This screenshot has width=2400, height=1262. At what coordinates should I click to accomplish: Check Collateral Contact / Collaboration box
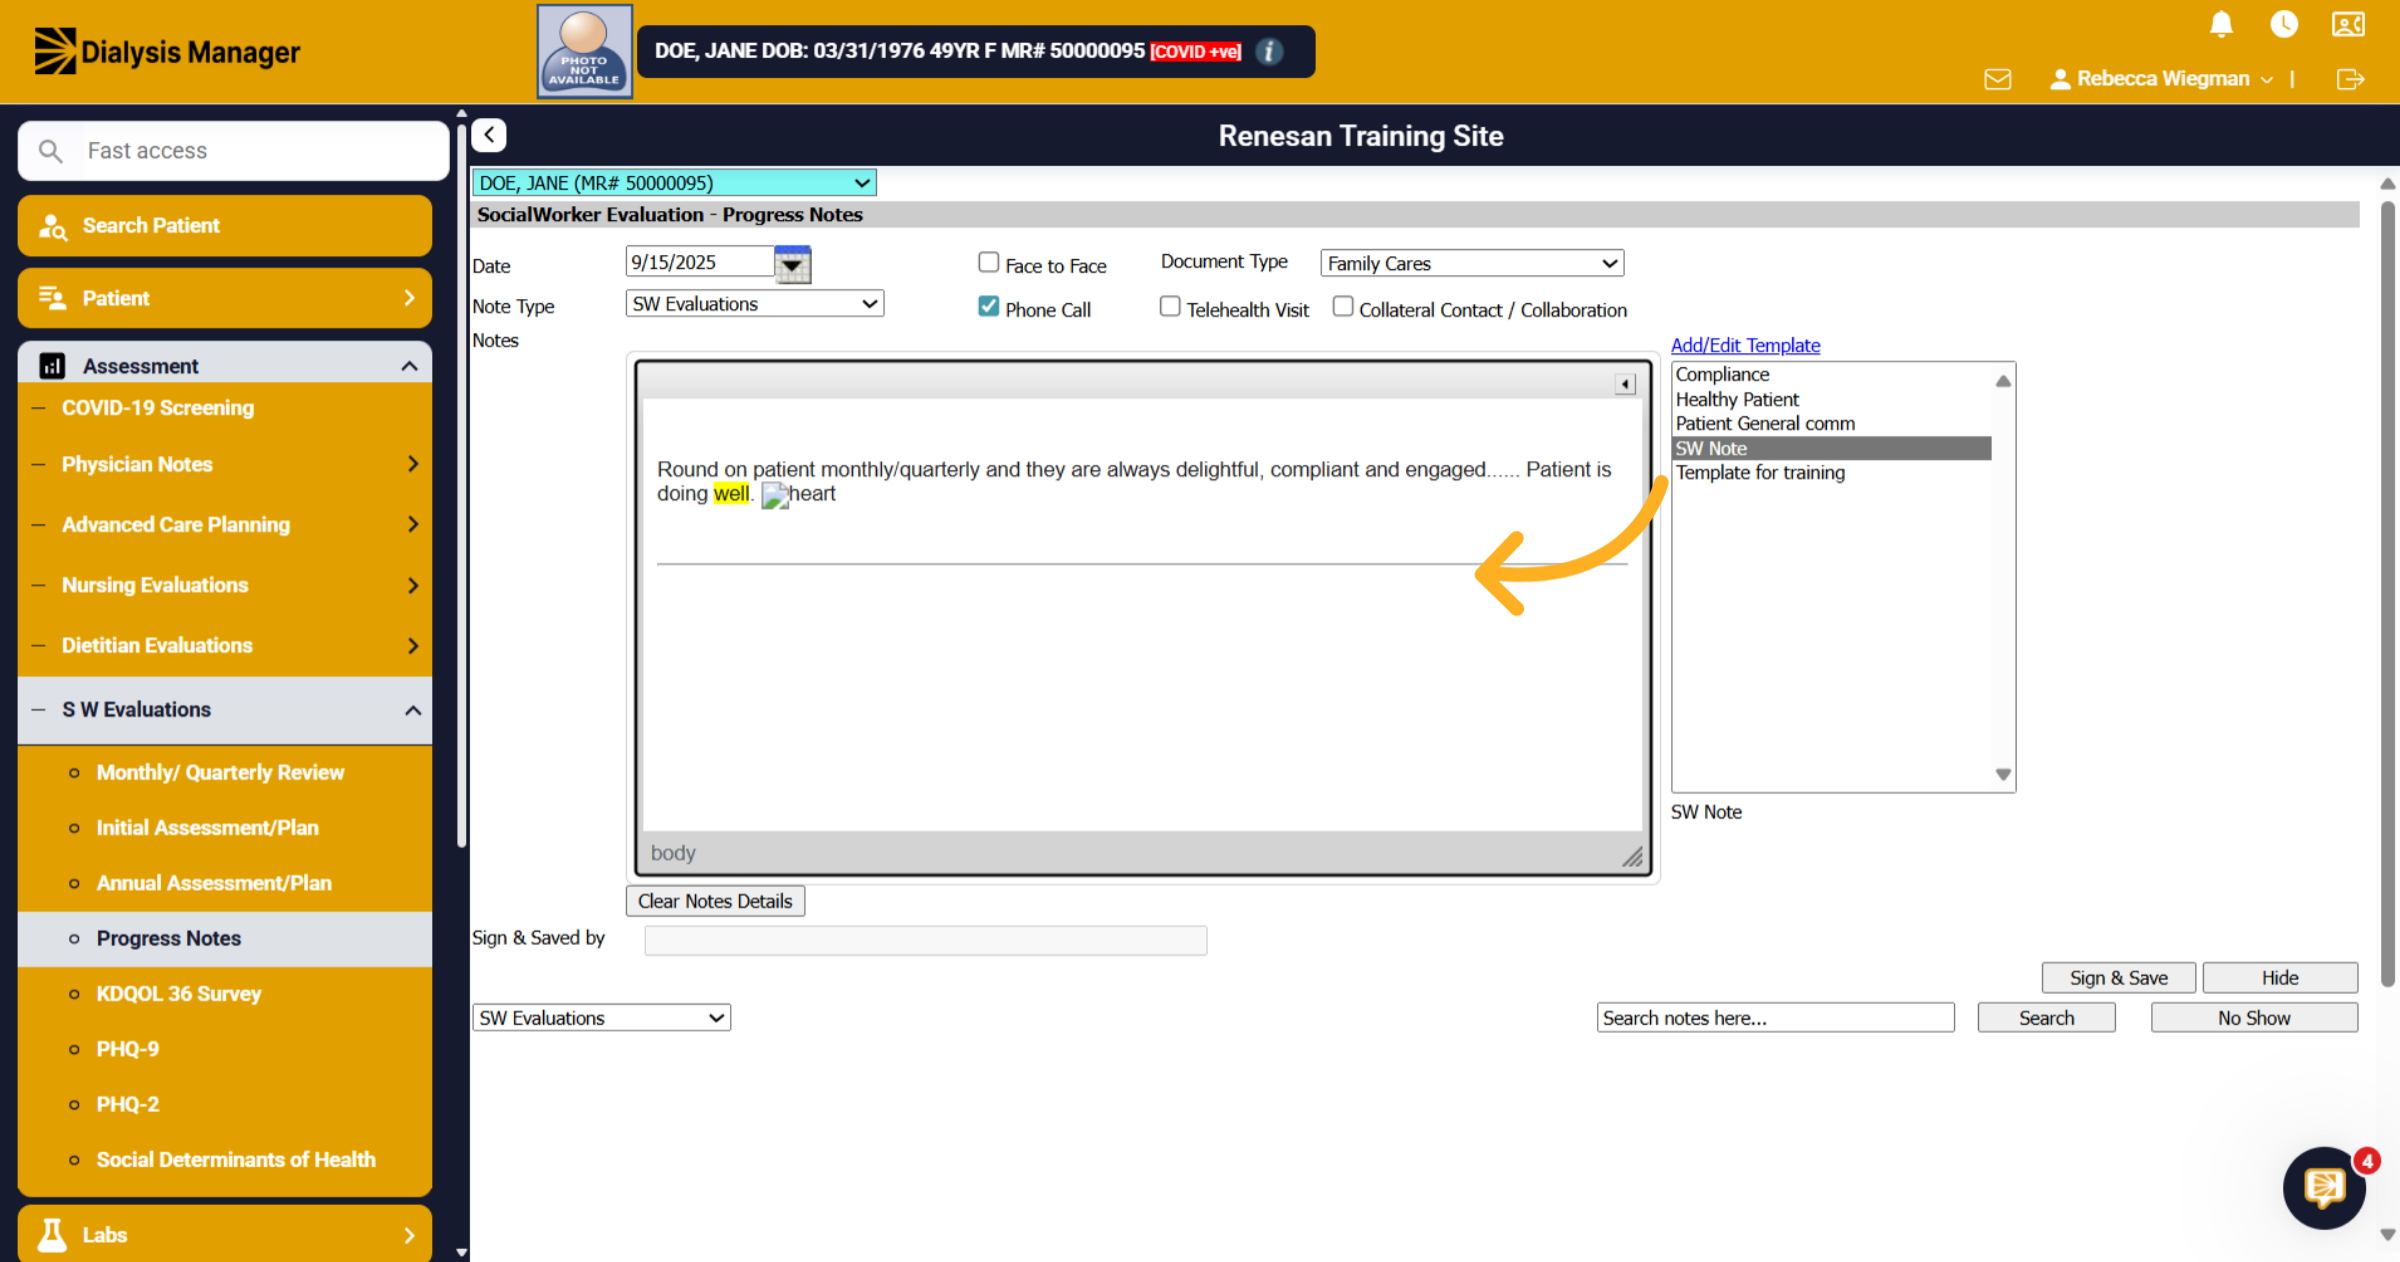click(1342, 306)
